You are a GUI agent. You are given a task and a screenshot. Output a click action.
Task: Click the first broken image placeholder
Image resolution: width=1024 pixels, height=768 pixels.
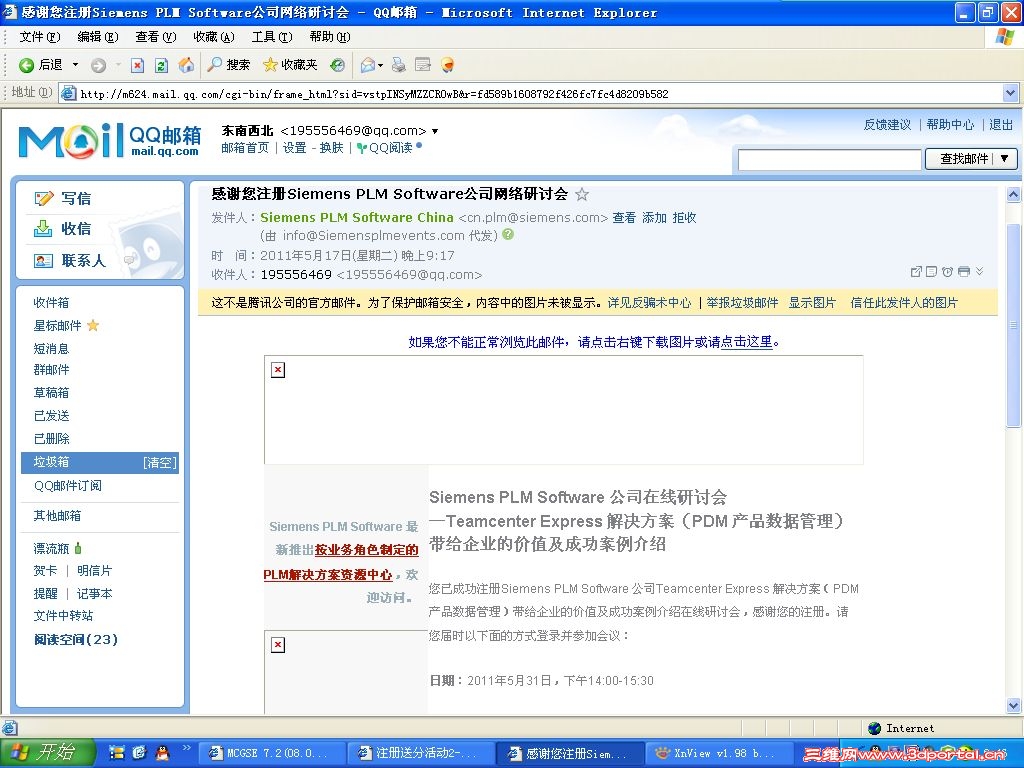(x=278, y=370)
